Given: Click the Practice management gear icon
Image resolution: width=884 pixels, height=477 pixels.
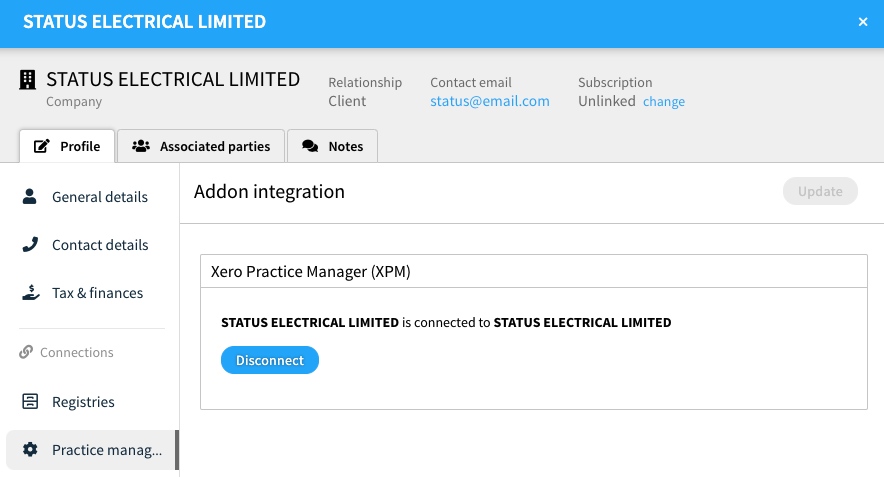Looking at the screenshot, I should tap(30, 450).
